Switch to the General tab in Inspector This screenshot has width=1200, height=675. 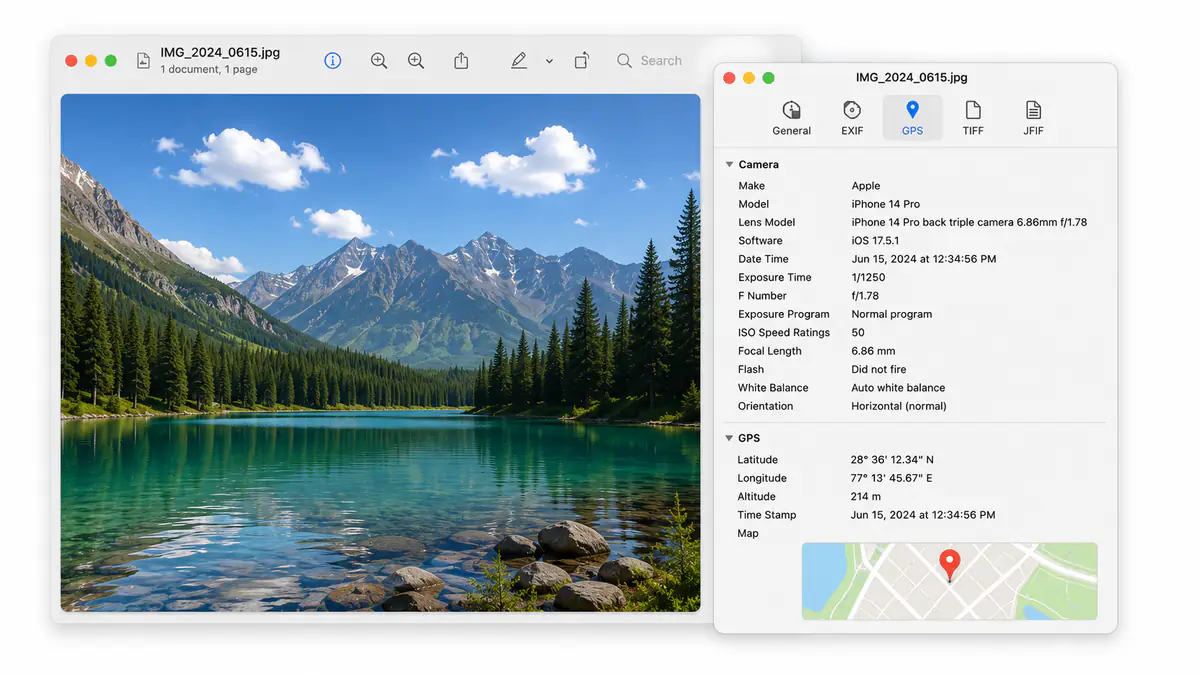791,117
